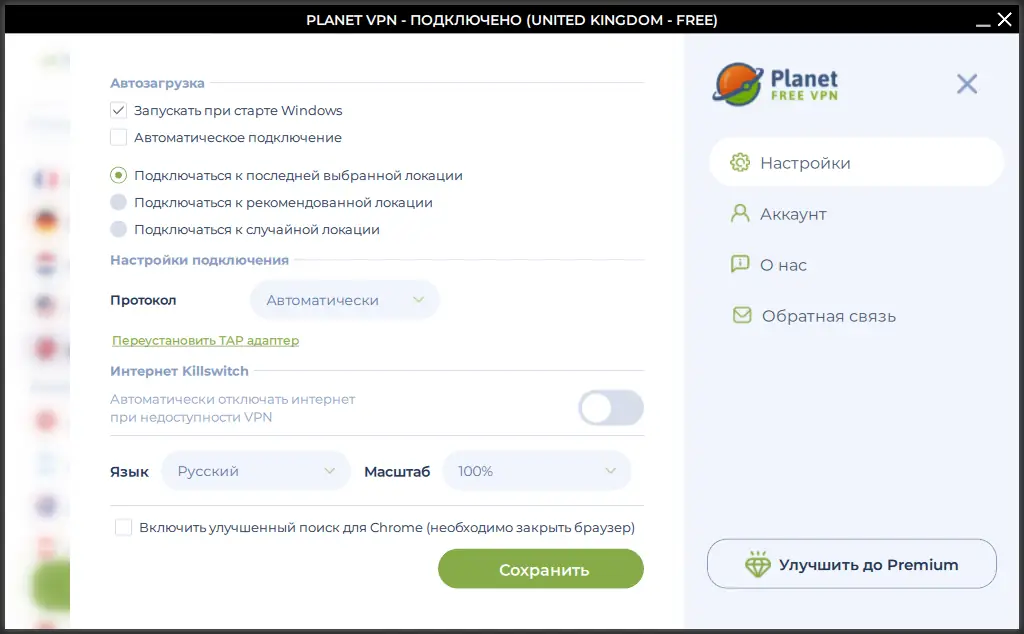Click the Сохранить button

[x=541, y=570]
